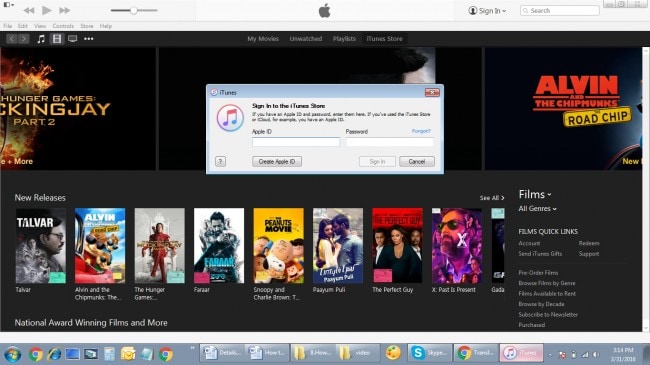Viewport: 650px width, 365px height.
Task: Open the Alvin Road Chip banner
Action: pos(563,109)
